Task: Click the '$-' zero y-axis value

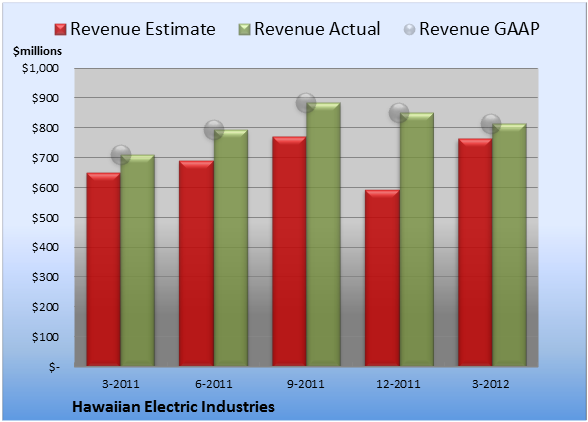Action: [x=54, y=367]
